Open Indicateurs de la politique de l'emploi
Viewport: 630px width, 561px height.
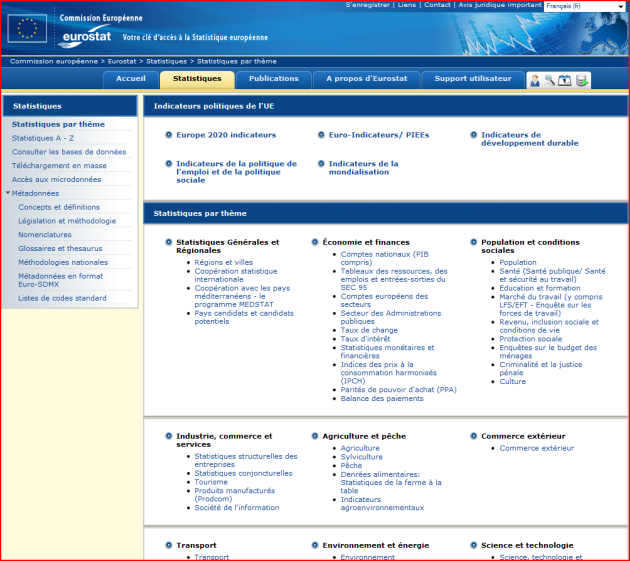[x=236, y=172]
